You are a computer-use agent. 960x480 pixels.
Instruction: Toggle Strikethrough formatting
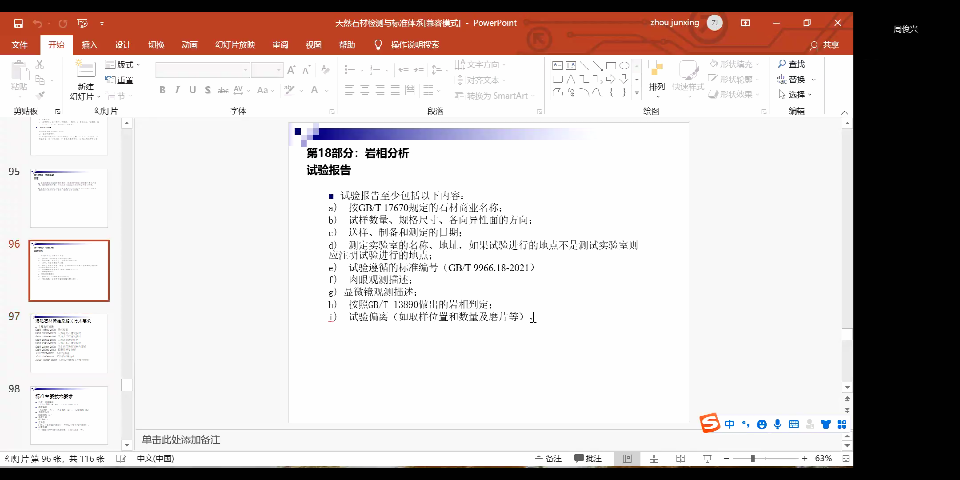tap(222, 90)
